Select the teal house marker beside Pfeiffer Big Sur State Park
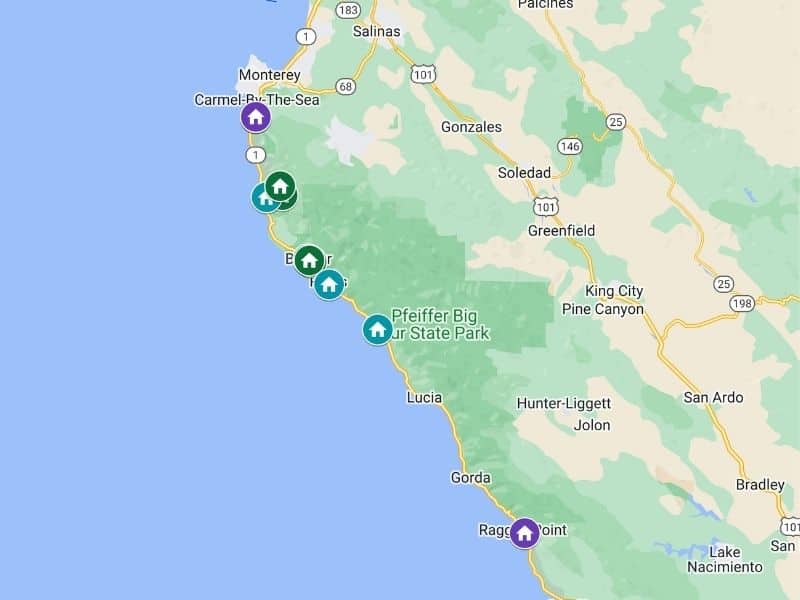This screenshot has width=800, height=600. click(x=378, y=330)
